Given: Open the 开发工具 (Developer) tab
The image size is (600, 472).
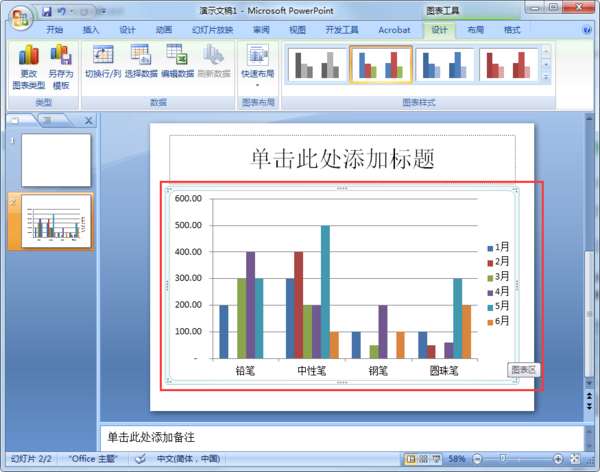Looking at the screenshot, I should click(342, 30).
